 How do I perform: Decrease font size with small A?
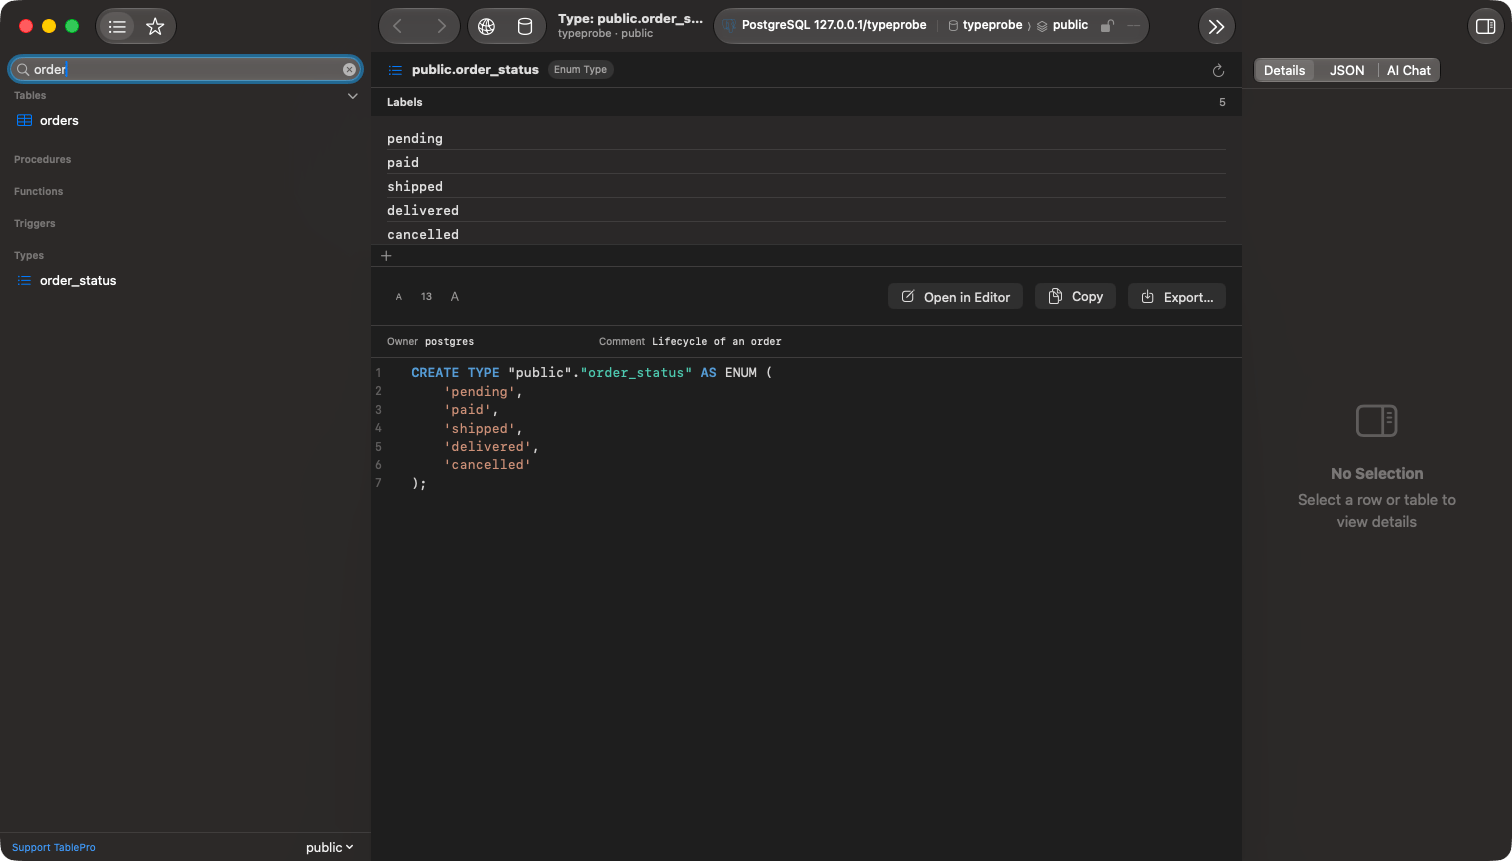(399, 297)
